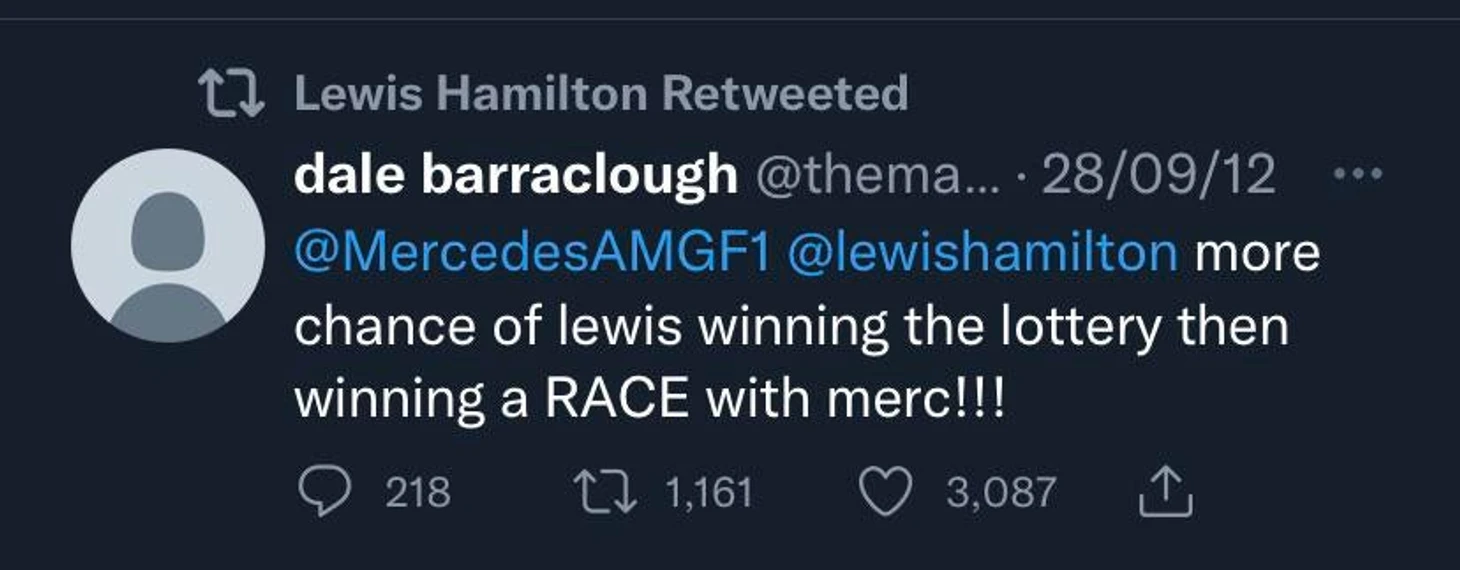The width and height of the screenshot is (1460, 570).
Task: Click the reply speech bubble icon
Action: pyautogui.click(x=323, y=493)
